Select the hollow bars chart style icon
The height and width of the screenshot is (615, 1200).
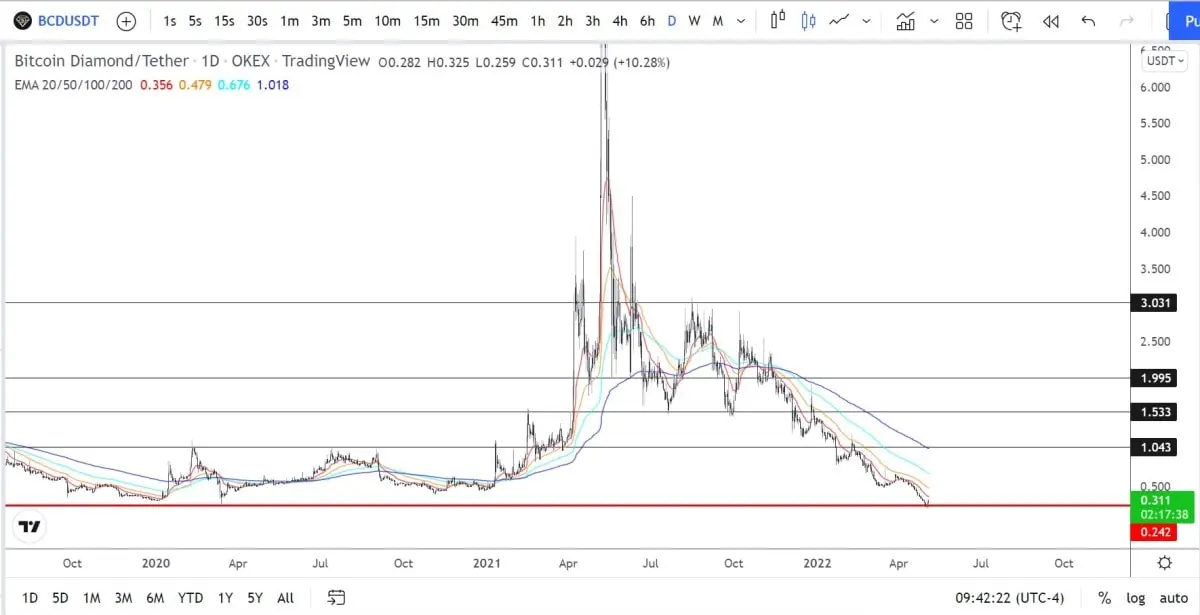(778, 20)
